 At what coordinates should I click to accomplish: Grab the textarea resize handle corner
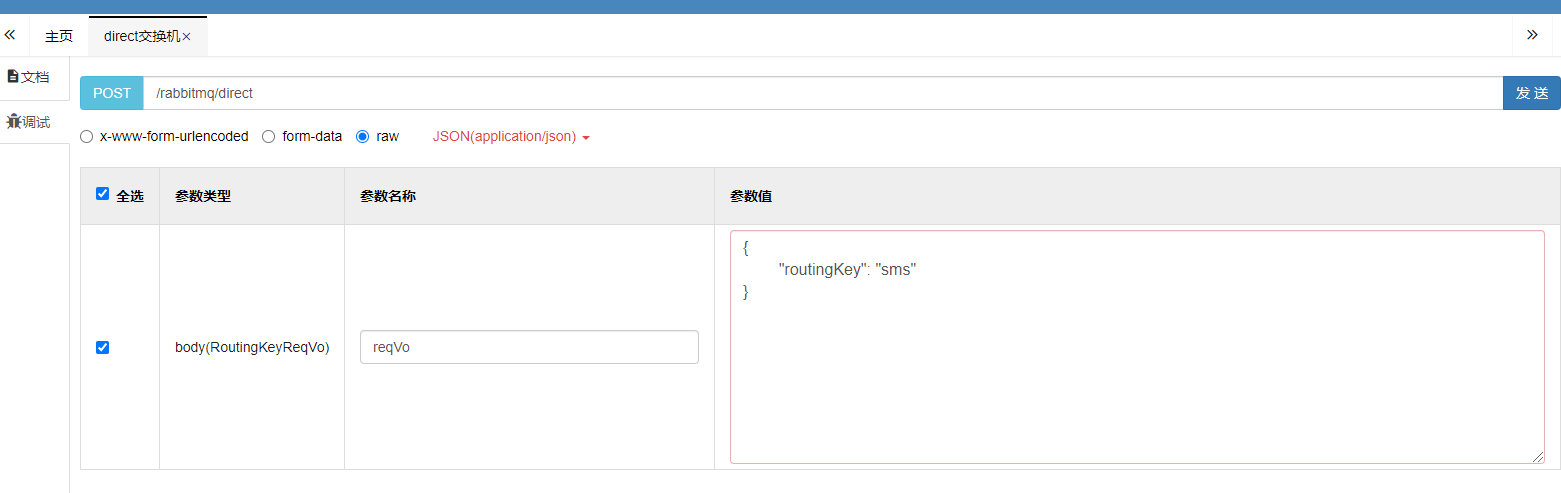click(1538, 457)
